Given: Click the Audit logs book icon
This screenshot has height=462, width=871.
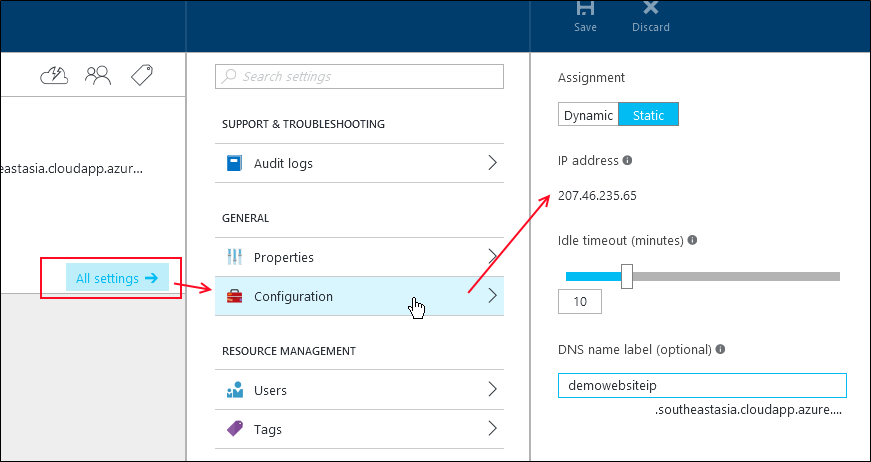Looking at the screenshot, I should point(234,163).
